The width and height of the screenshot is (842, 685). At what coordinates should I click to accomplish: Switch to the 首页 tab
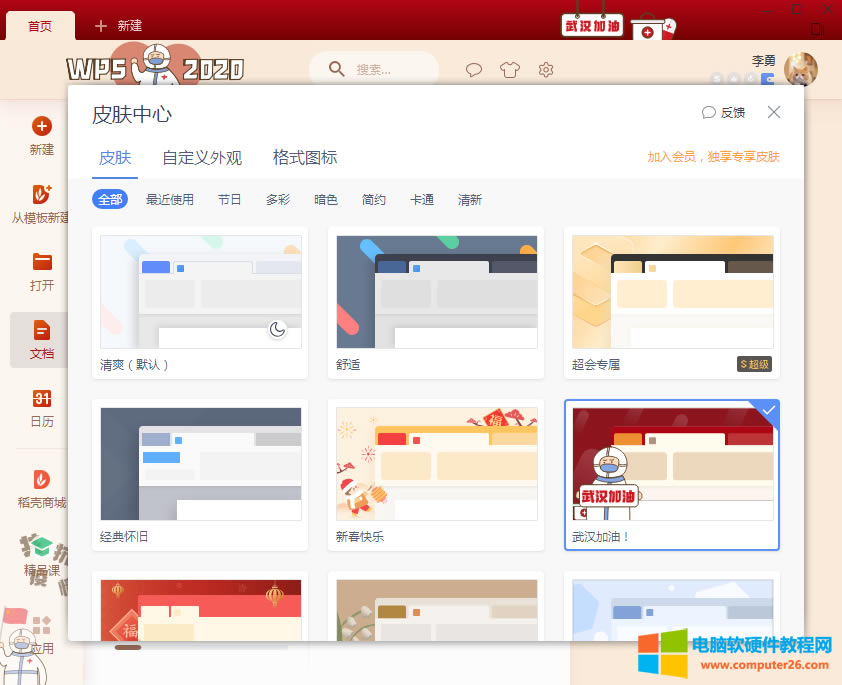40,26
